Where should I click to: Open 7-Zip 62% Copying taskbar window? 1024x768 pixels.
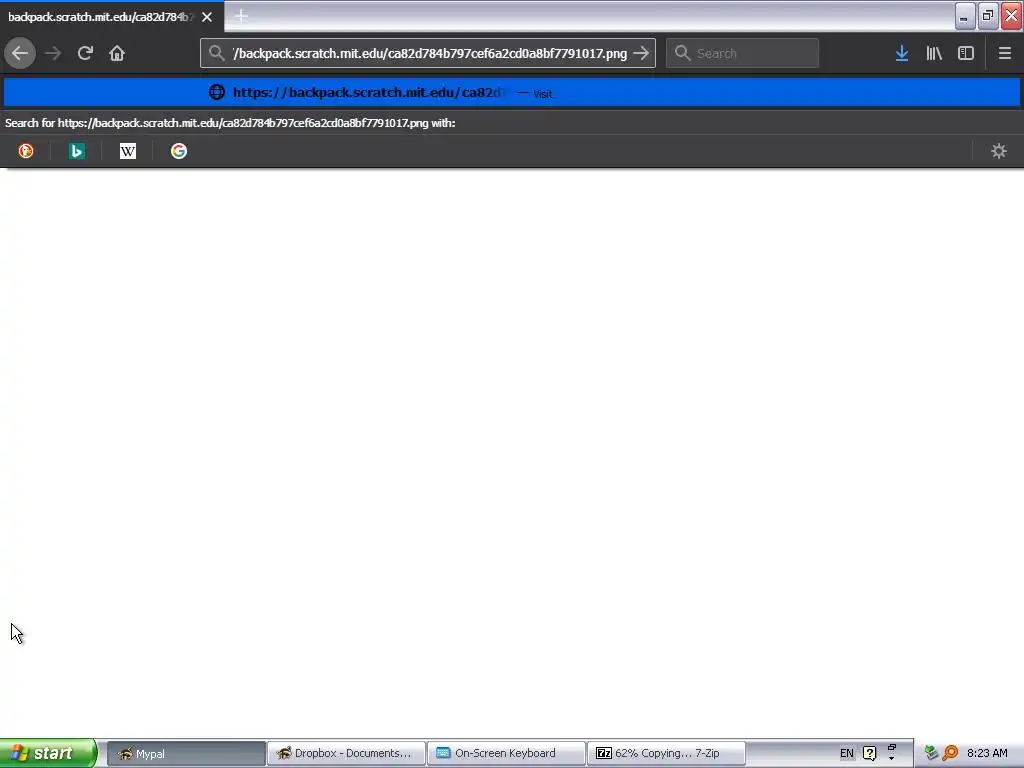click(666, 753)
